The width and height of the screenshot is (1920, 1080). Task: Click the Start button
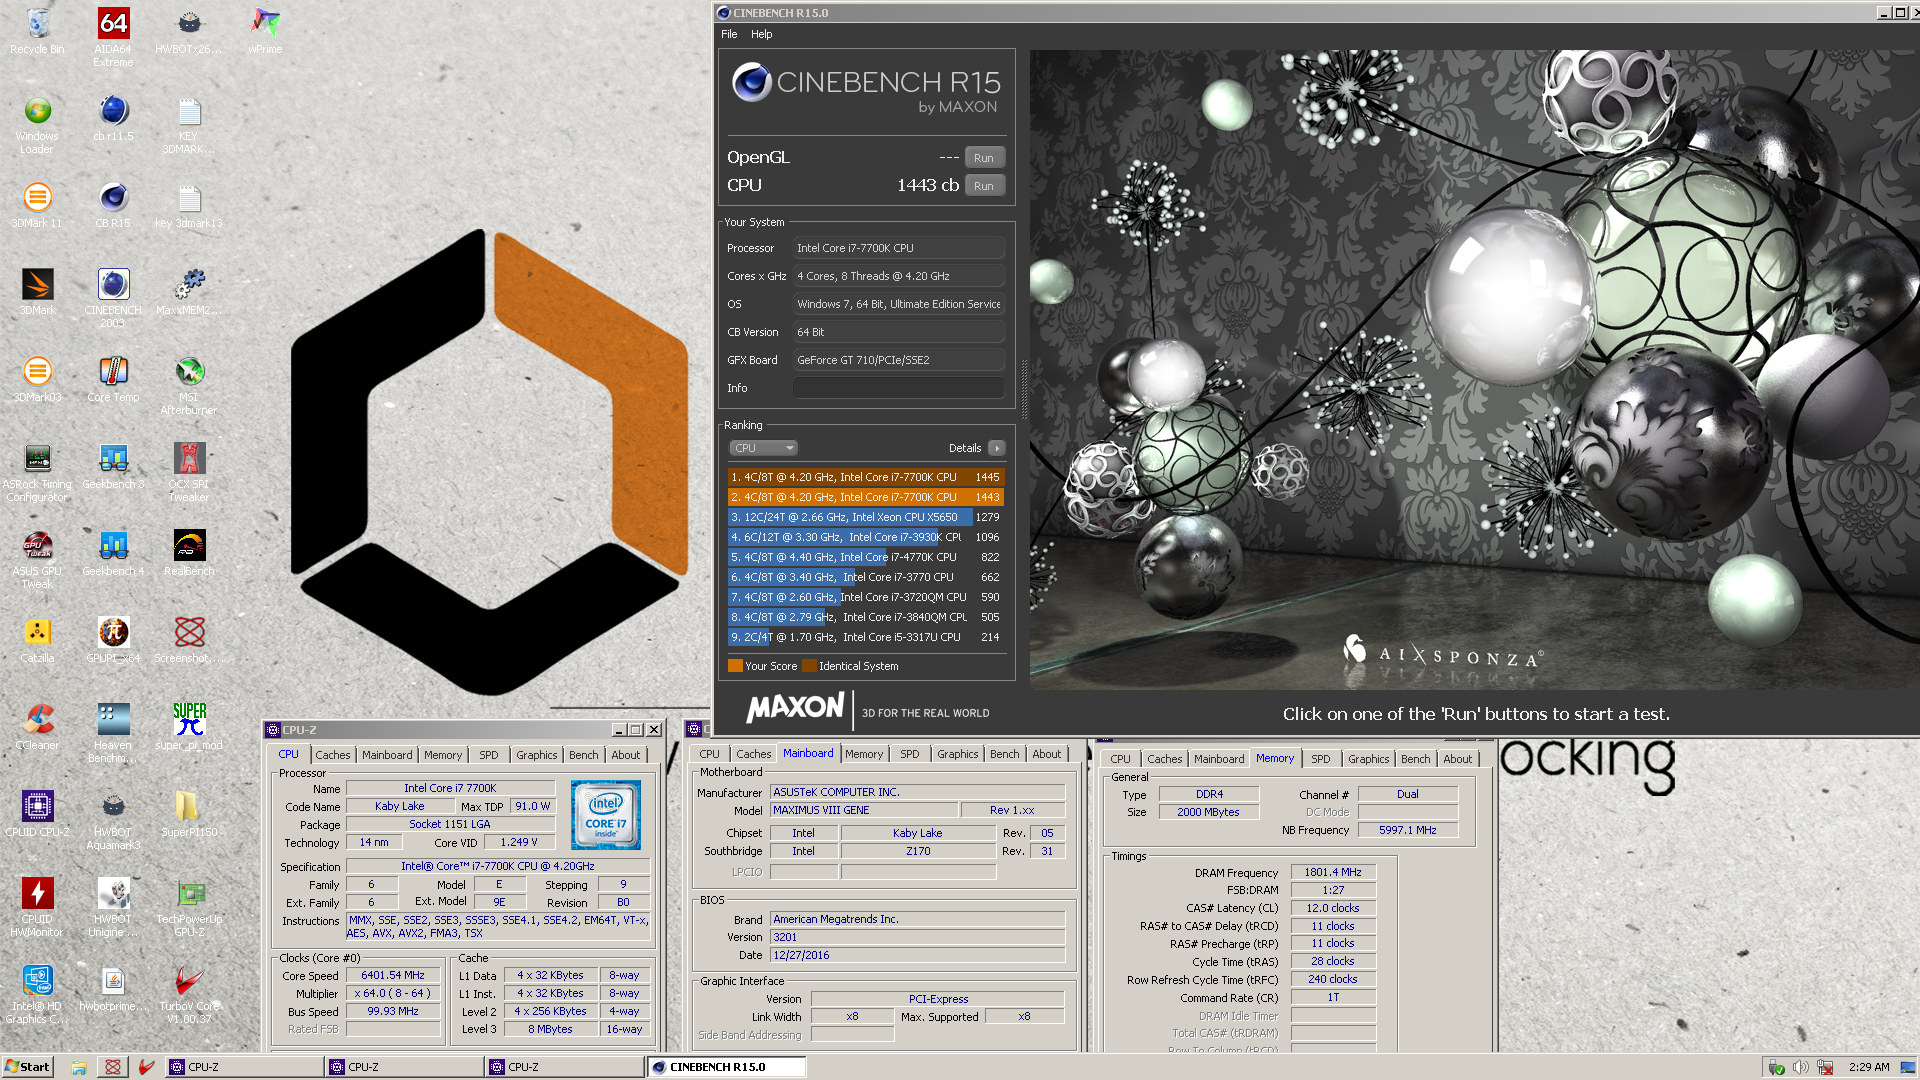point(27,1067)
